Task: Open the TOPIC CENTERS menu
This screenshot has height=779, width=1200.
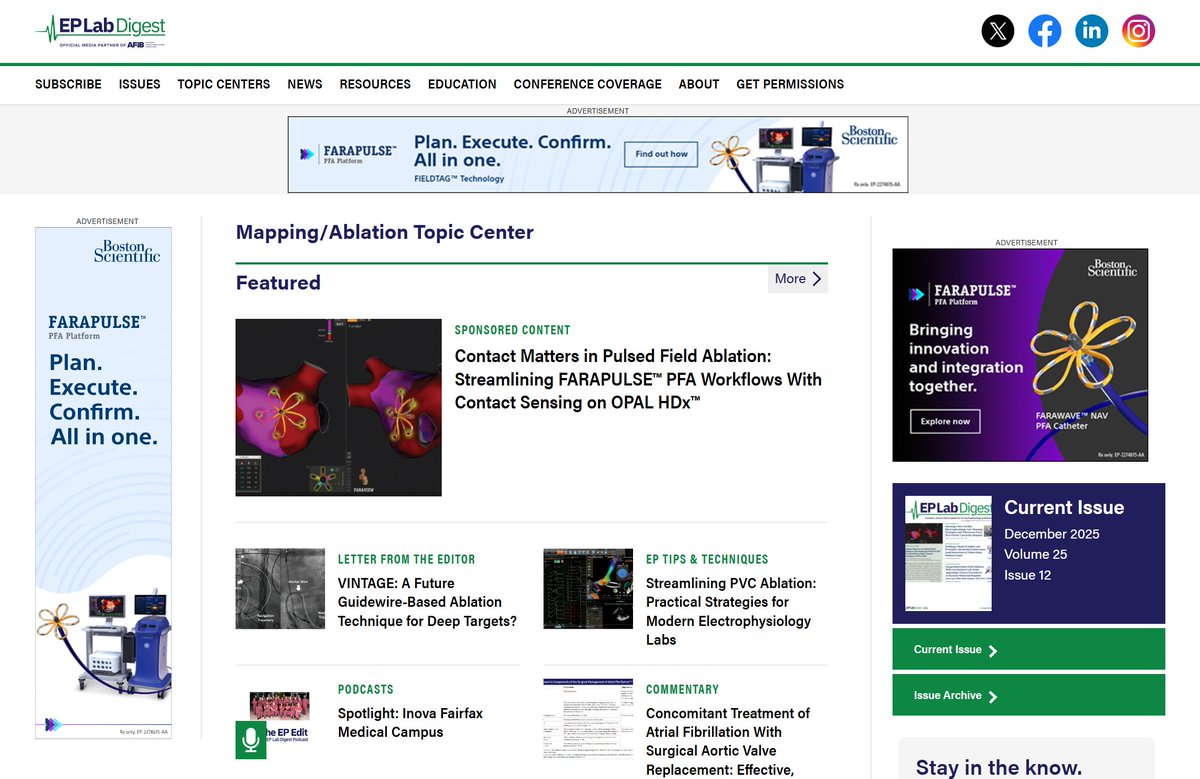Action: (x=224, y=84)
